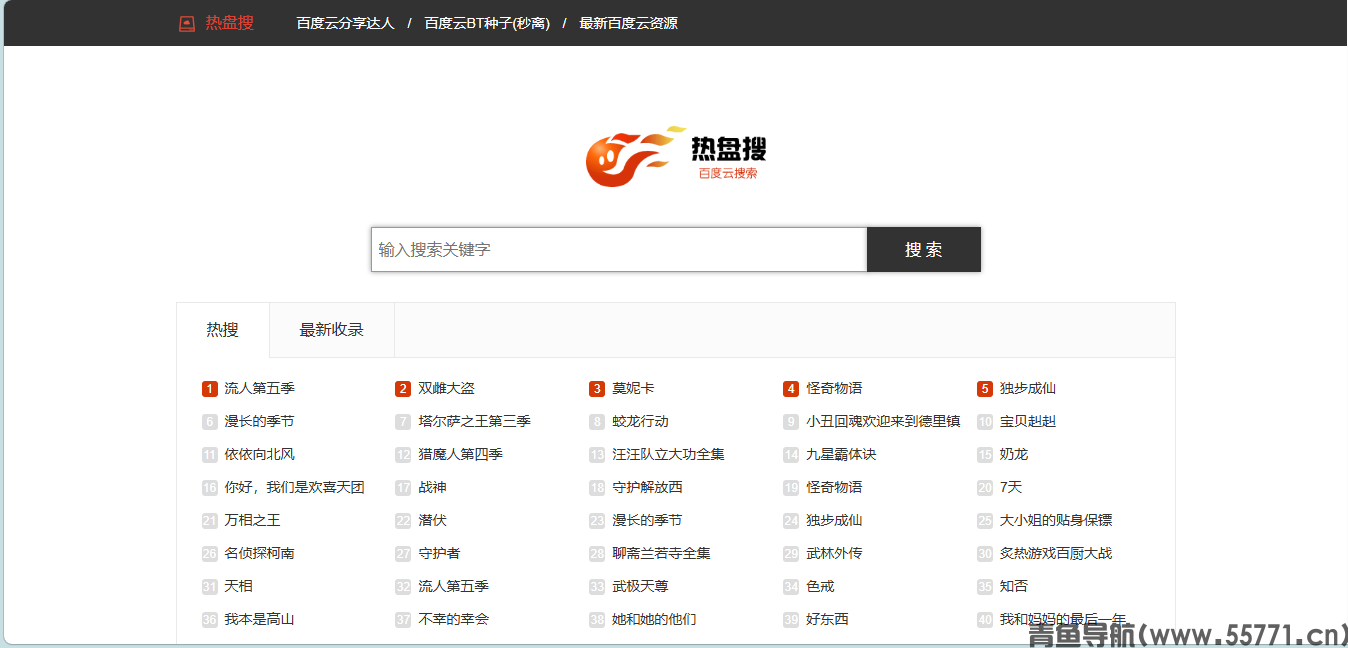Open 聊斋兰若寺全集 link

[x=661, y=553]
